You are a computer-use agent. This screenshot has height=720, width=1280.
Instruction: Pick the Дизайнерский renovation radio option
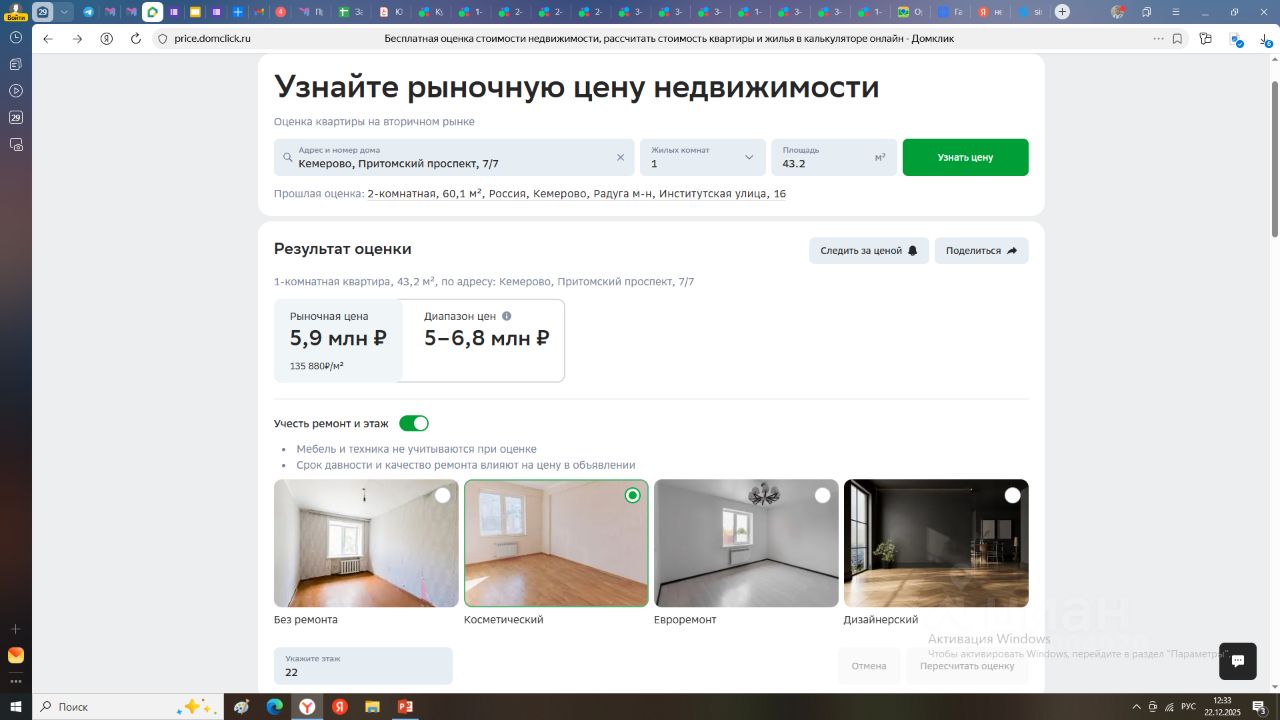tap(1012, 495)
